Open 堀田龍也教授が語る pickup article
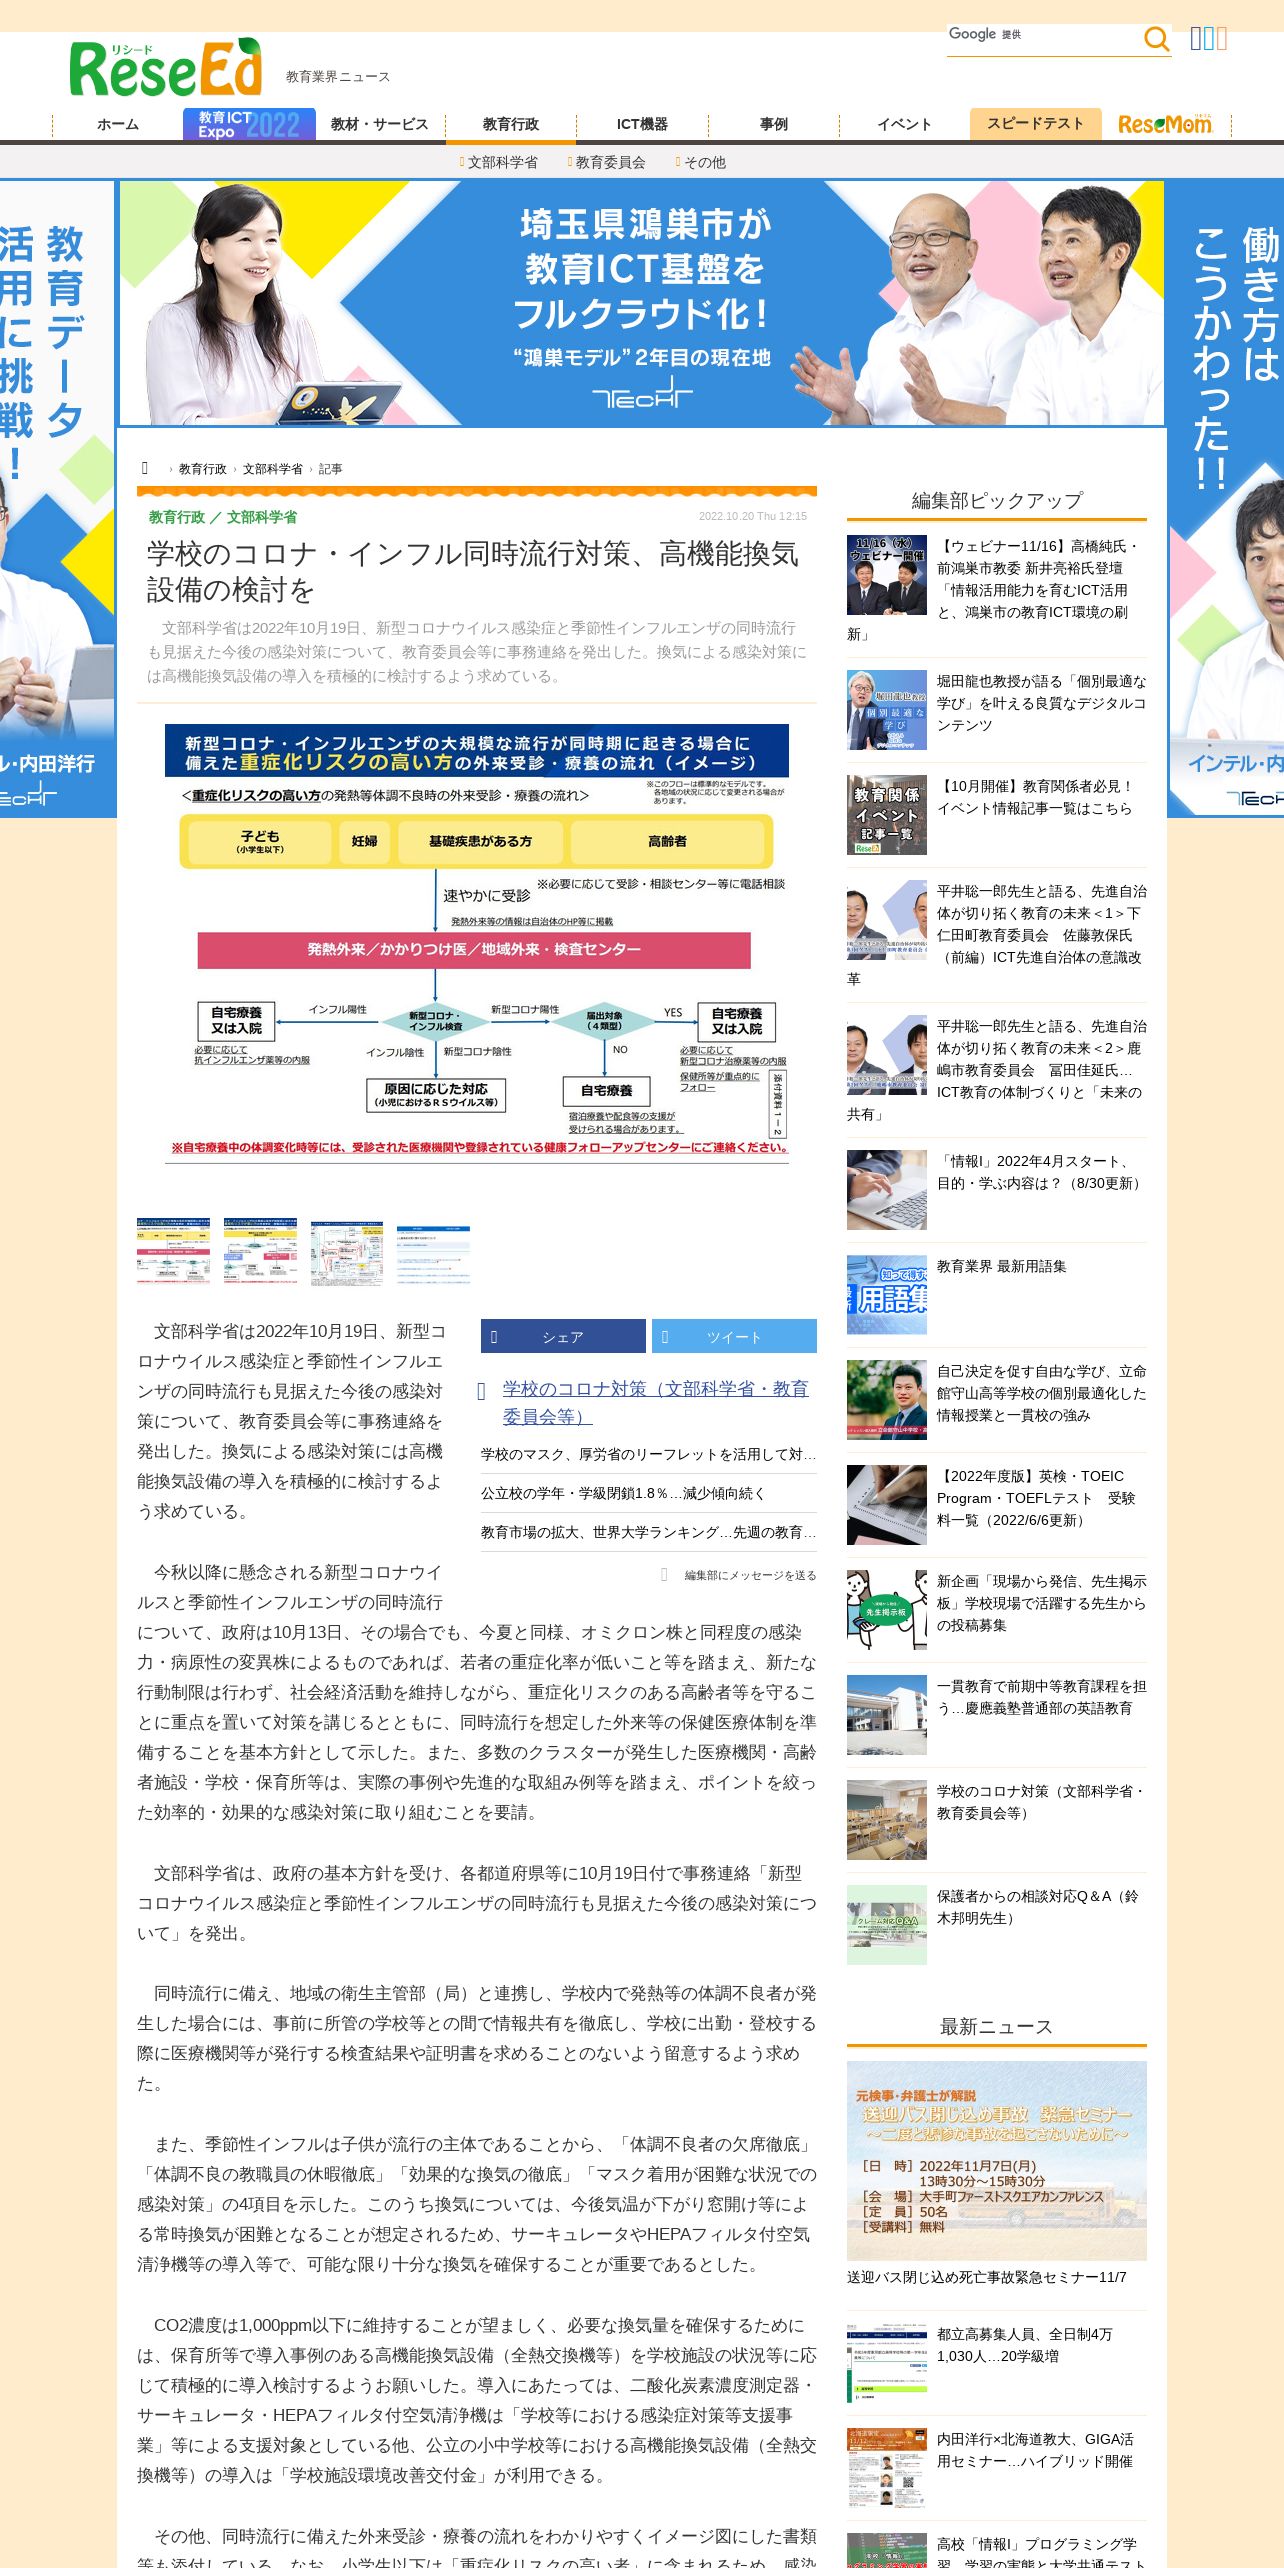Viewport: 1284px width, 2568px height. coord(1041,703)
